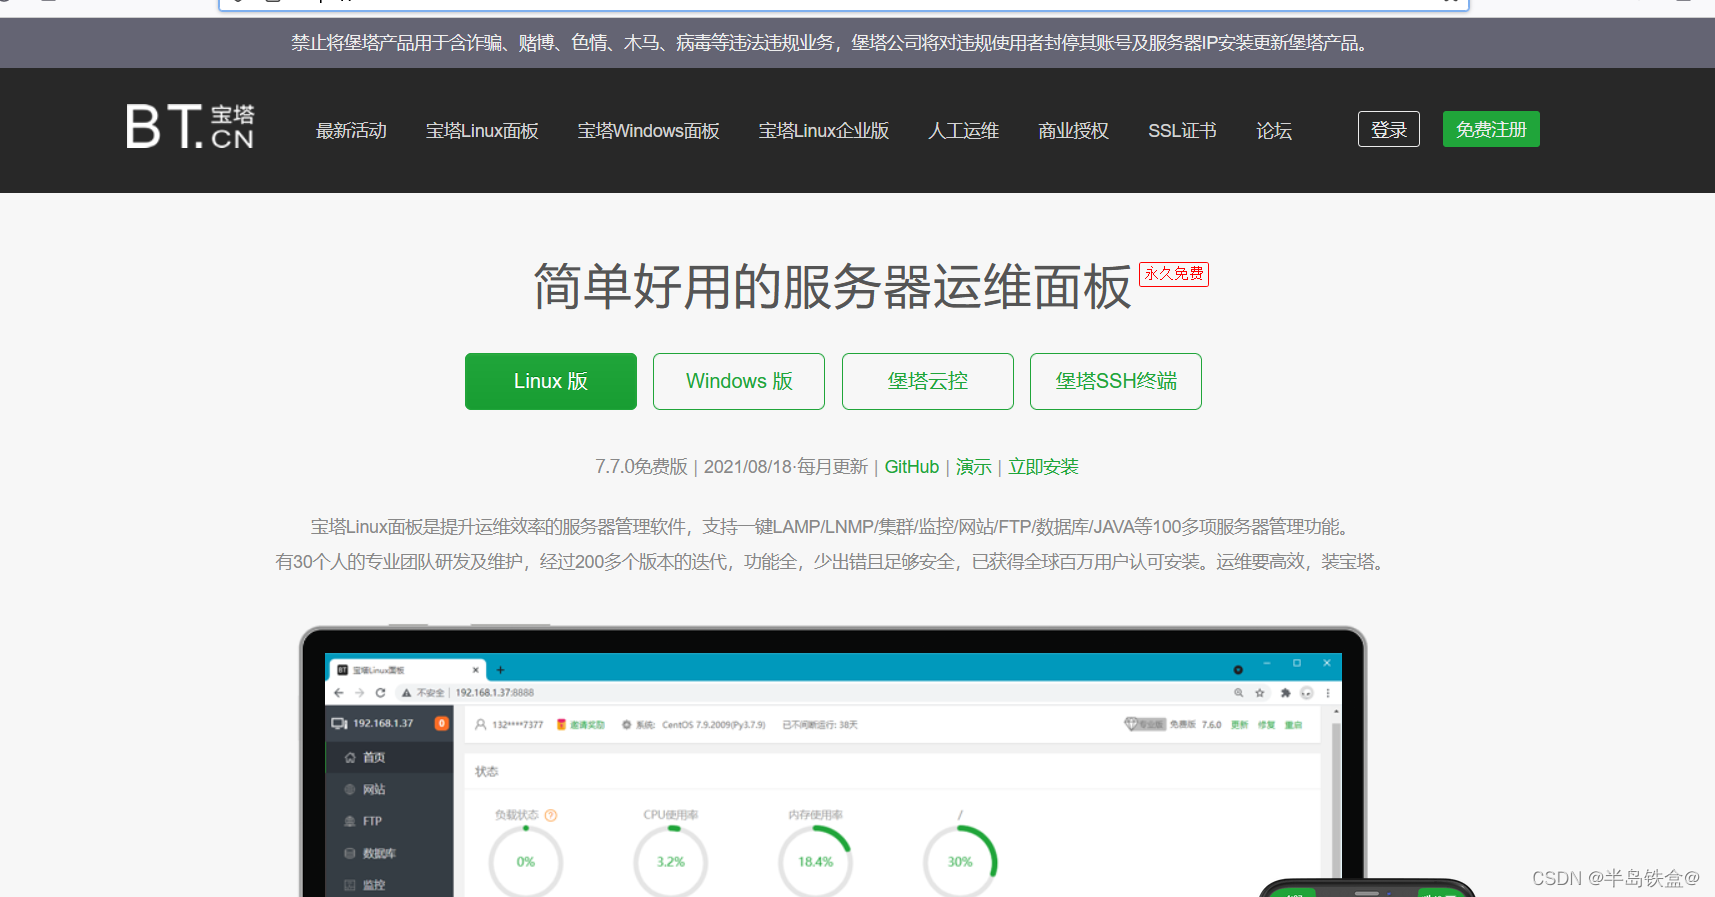Click the 监控 item in demo sidebar
The width and height of the screenshot is (1715, 897).
click(x=373, y=885)
